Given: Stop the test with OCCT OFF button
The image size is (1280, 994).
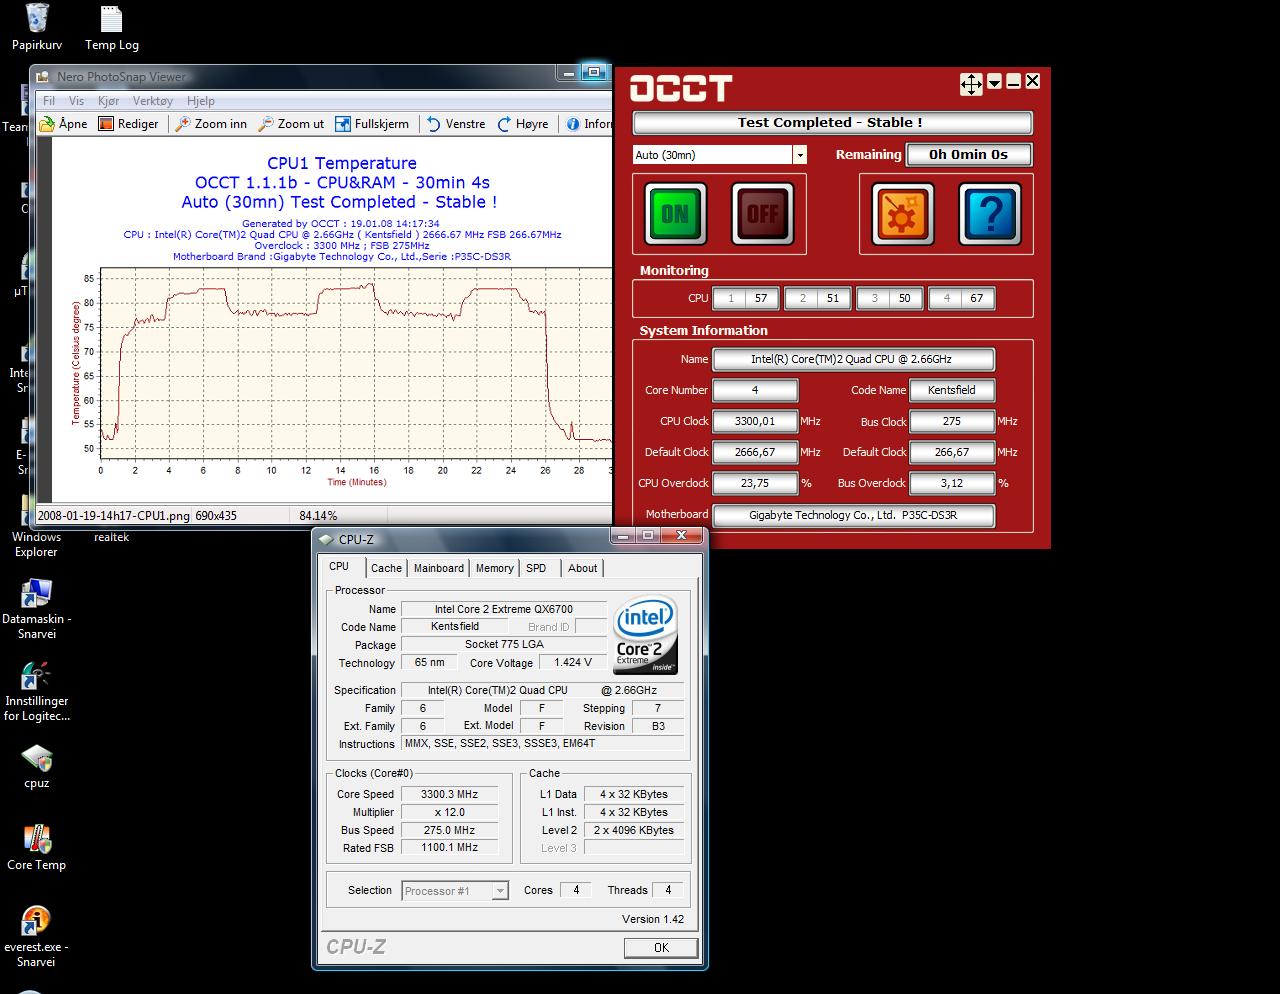Looking at the screenshot, I should click(762, 213).
